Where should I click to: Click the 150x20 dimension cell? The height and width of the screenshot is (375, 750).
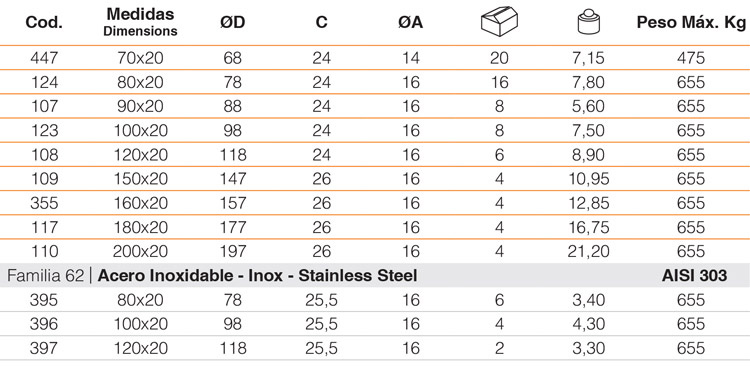tap(140, 179)
